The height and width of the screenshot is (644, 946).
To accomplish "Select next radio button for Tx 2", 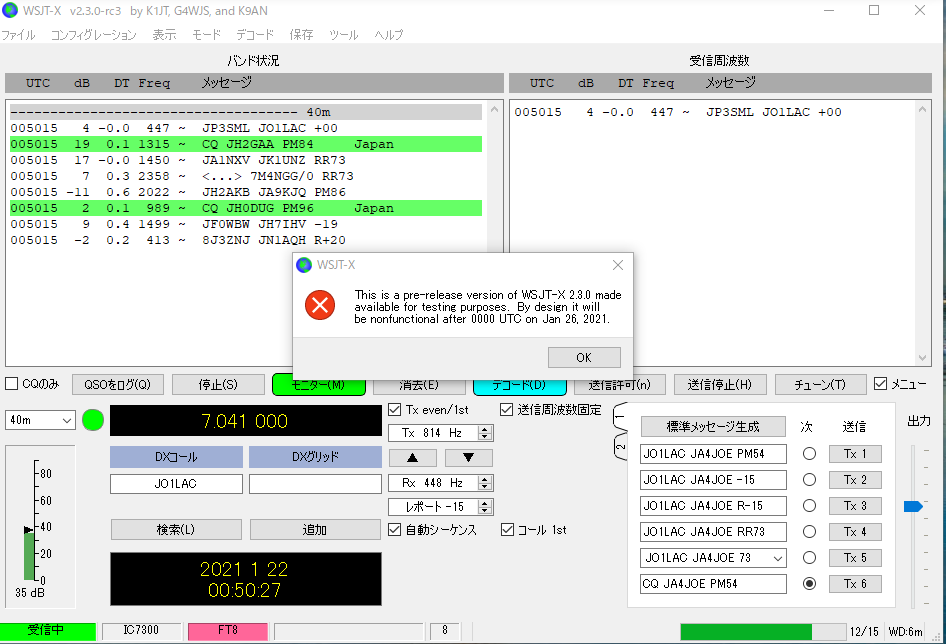I will click(x=810, y=480).
